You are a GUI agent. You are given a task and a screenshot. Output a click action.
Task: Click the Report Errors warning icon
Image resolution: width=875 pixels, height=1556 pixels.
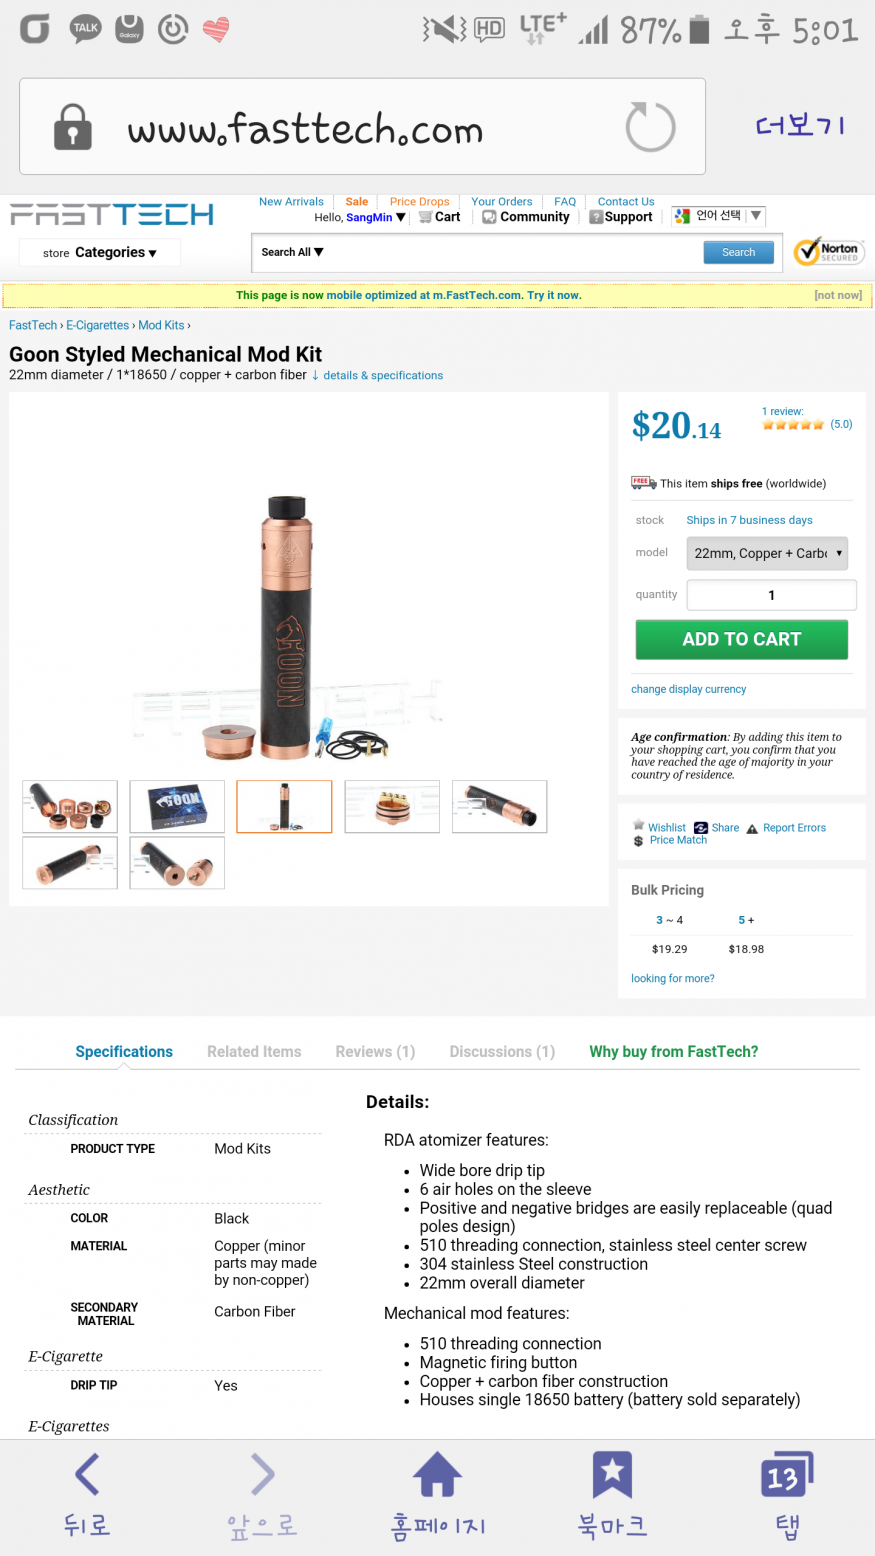752,828
